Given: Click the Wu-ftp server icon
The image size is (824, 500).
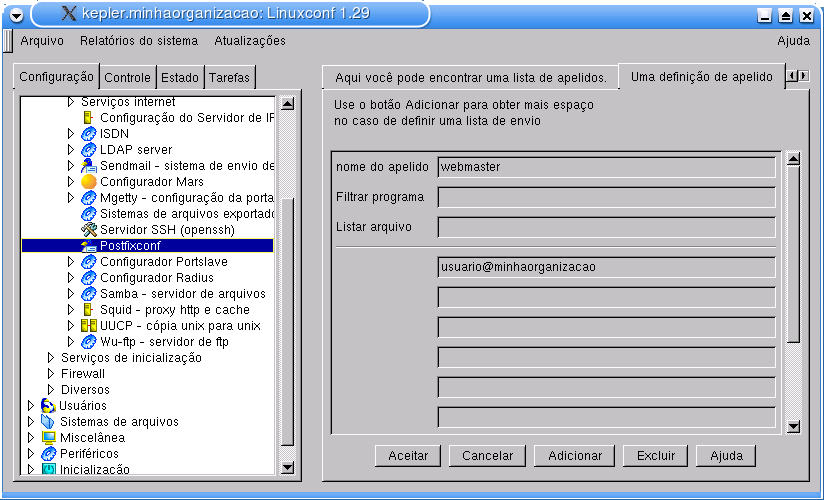Looking at the screenshot, I should tap(89, 342).
